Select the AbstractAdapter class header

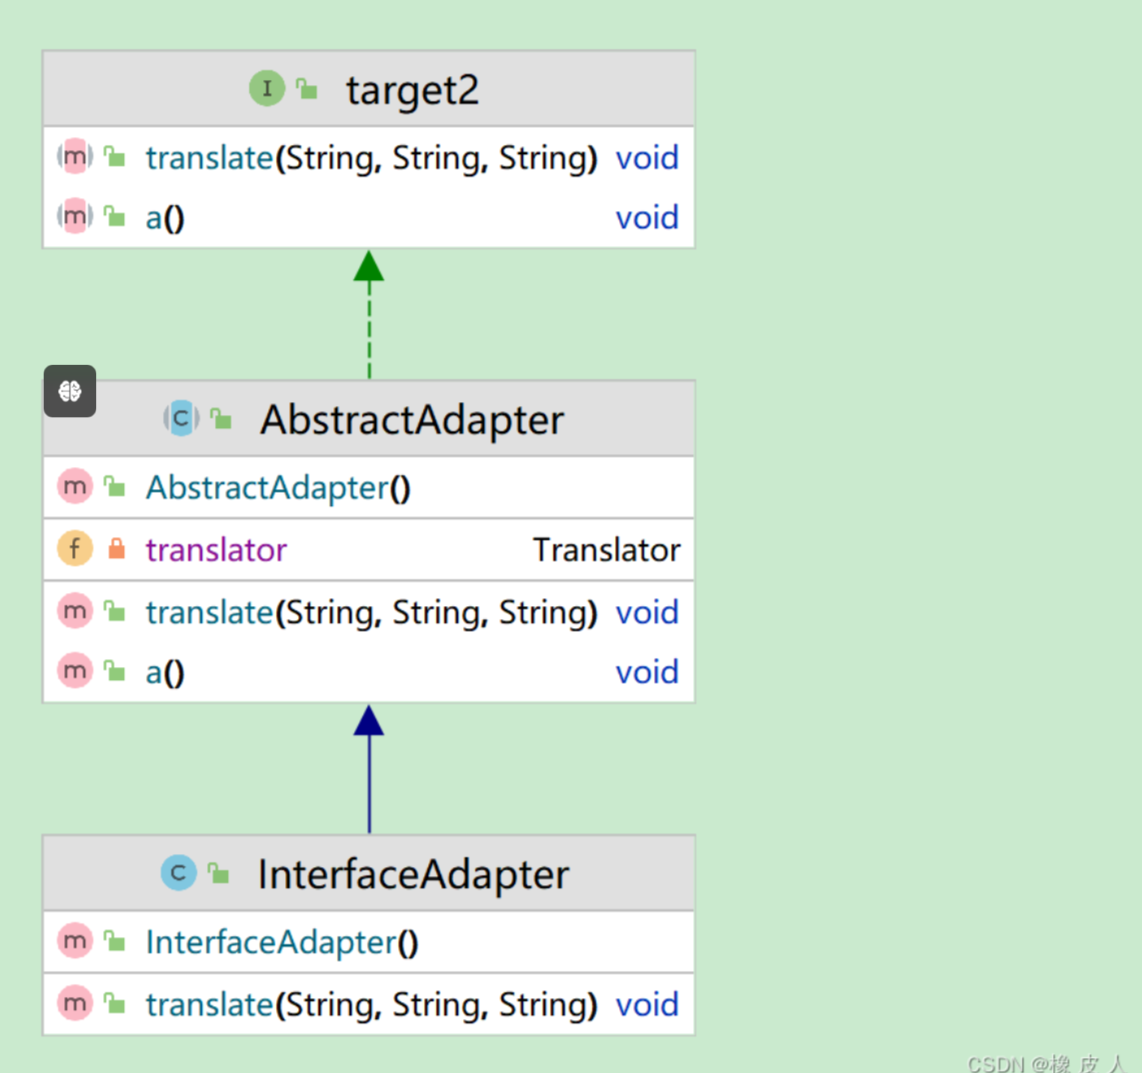[412, 419]
